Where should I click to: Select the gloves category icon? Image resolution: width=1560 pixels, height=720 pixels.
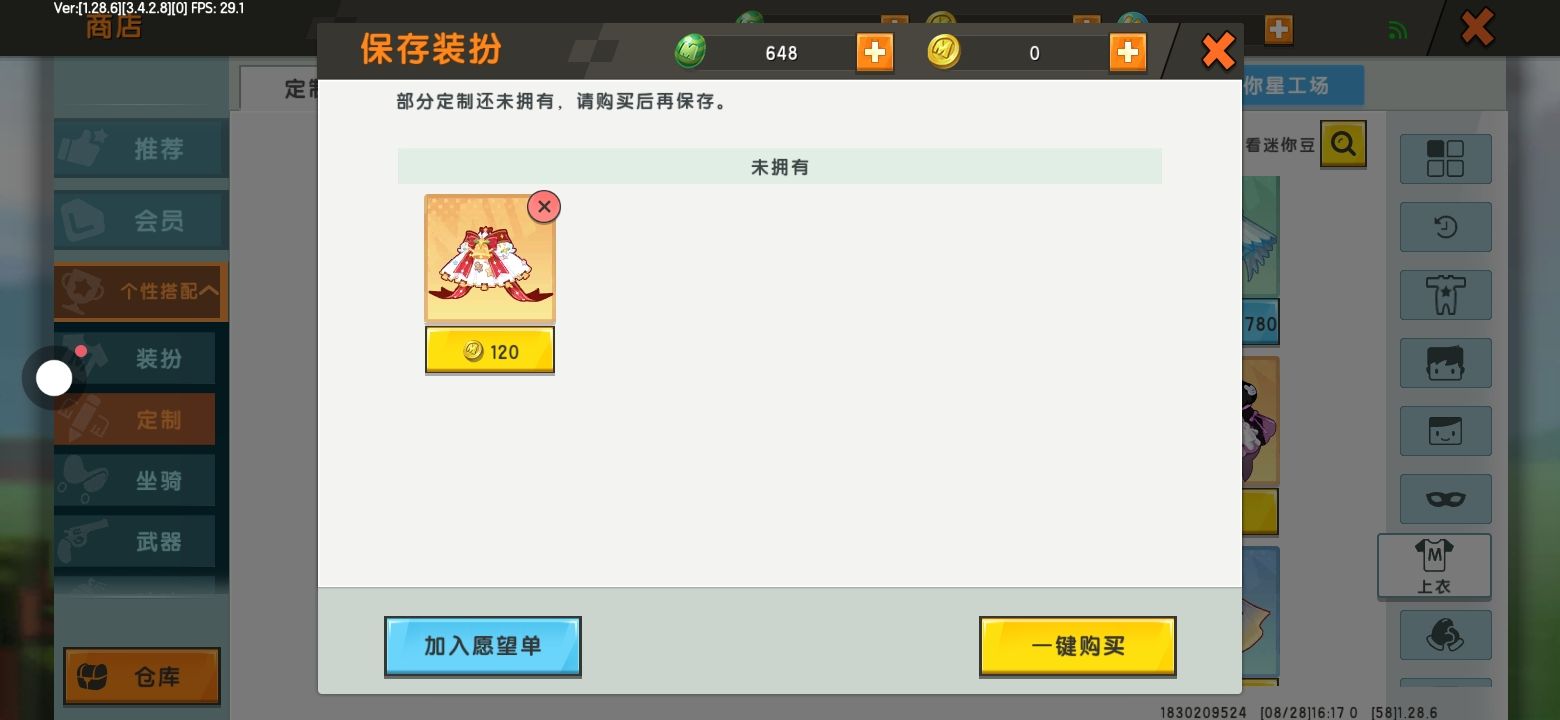[1445, 635]
